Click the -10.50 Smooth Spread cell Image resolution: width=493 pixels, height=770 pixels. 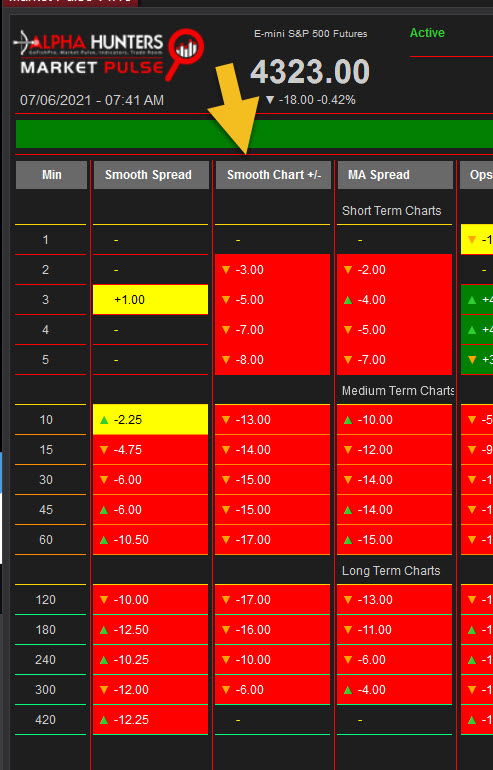[x=150, y=540]
